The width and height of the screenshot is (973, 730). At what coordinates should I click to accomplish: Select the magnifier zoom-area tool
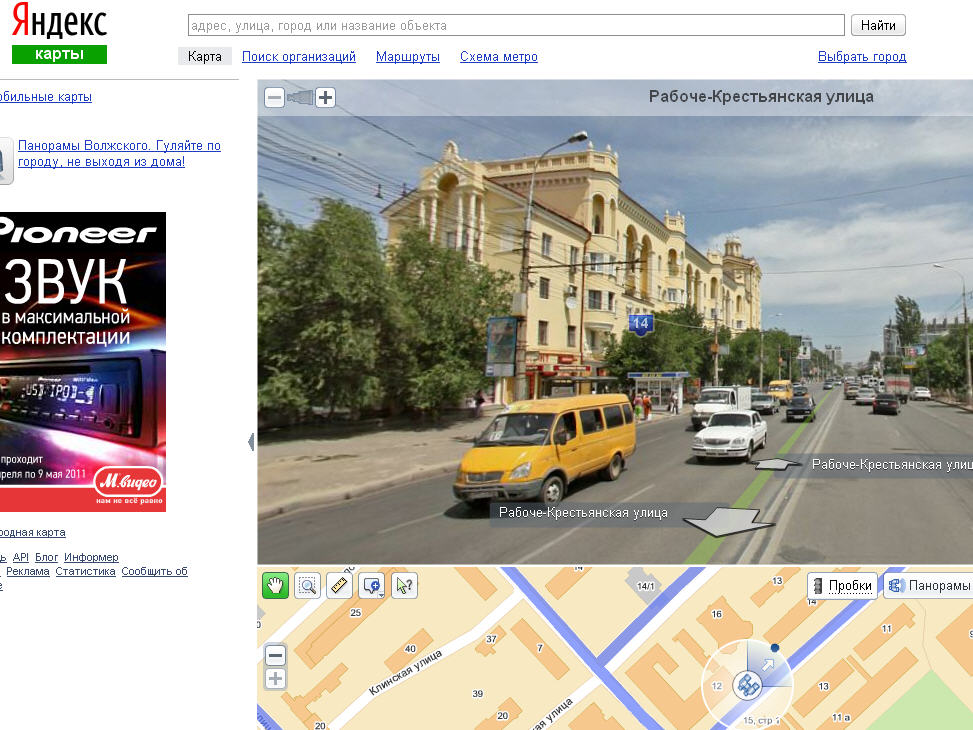click(x=307, y=585)
